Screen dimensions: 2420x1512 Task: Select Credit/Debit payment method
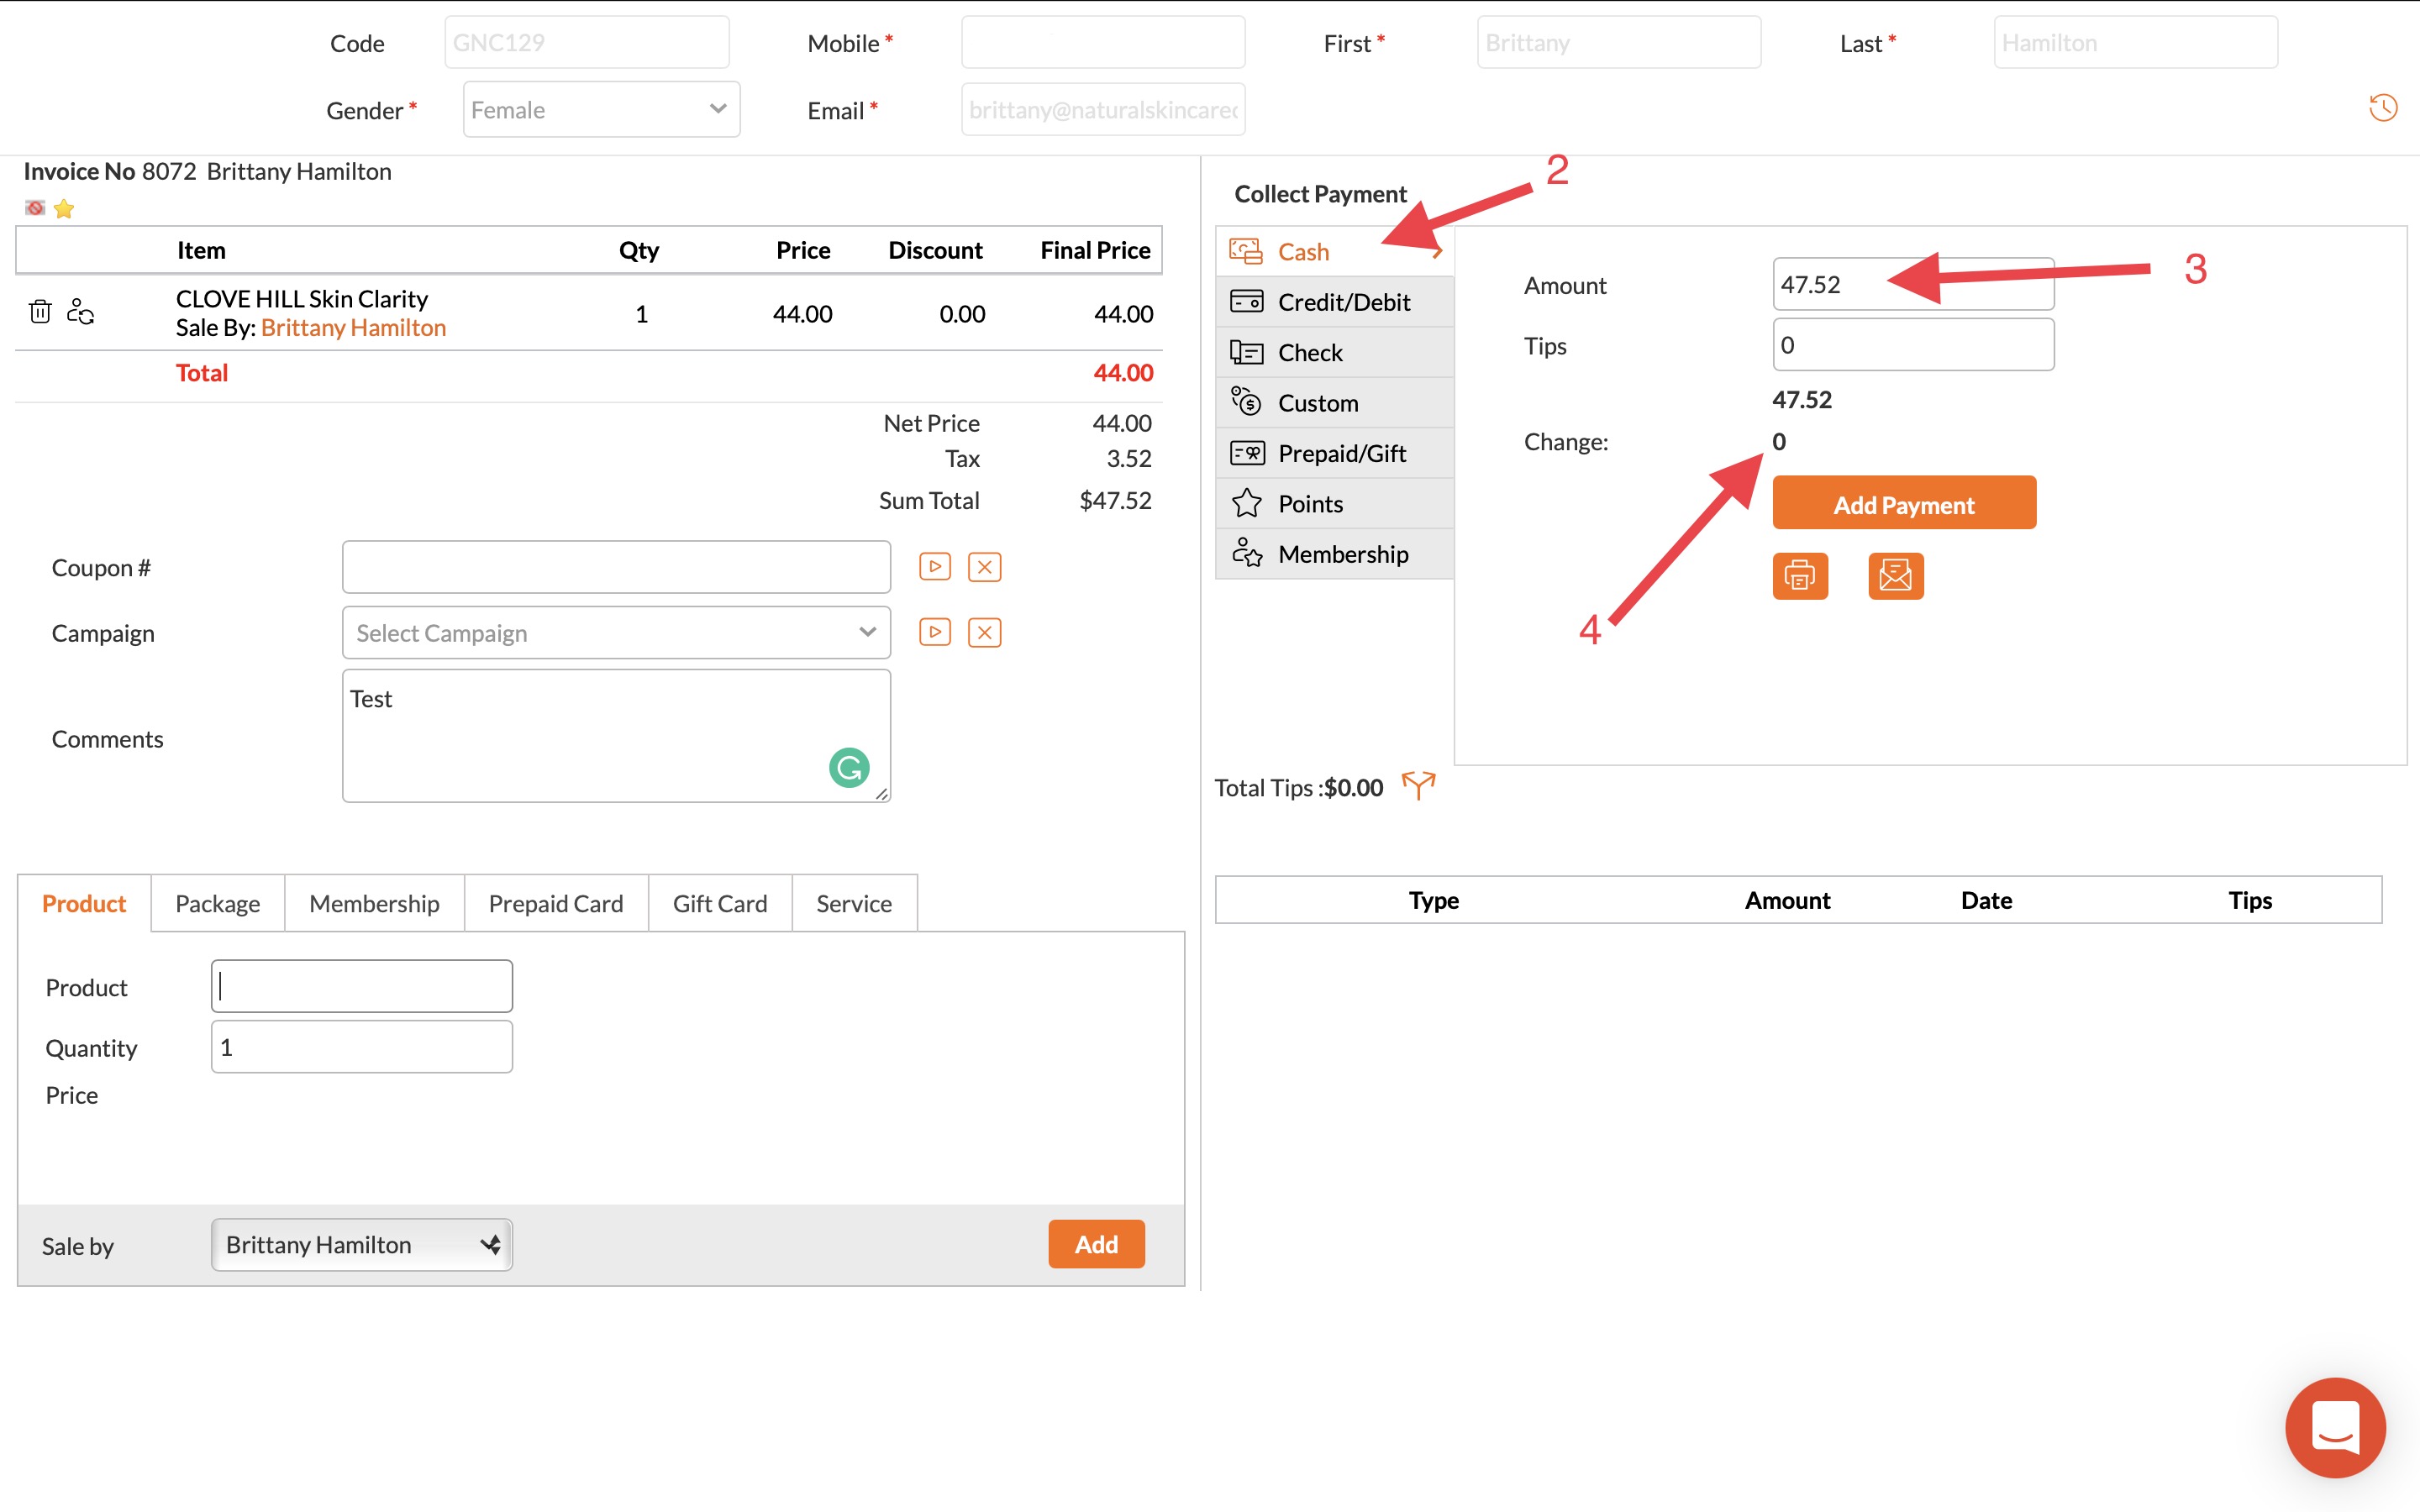point(1335,302)
